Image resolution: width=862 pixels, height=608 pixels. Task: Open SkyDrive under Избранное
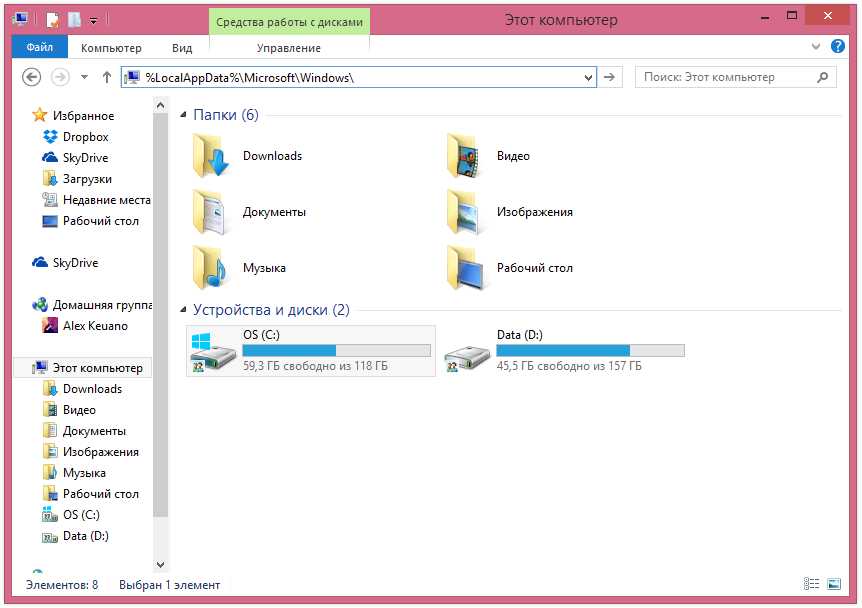coord(75,158)
